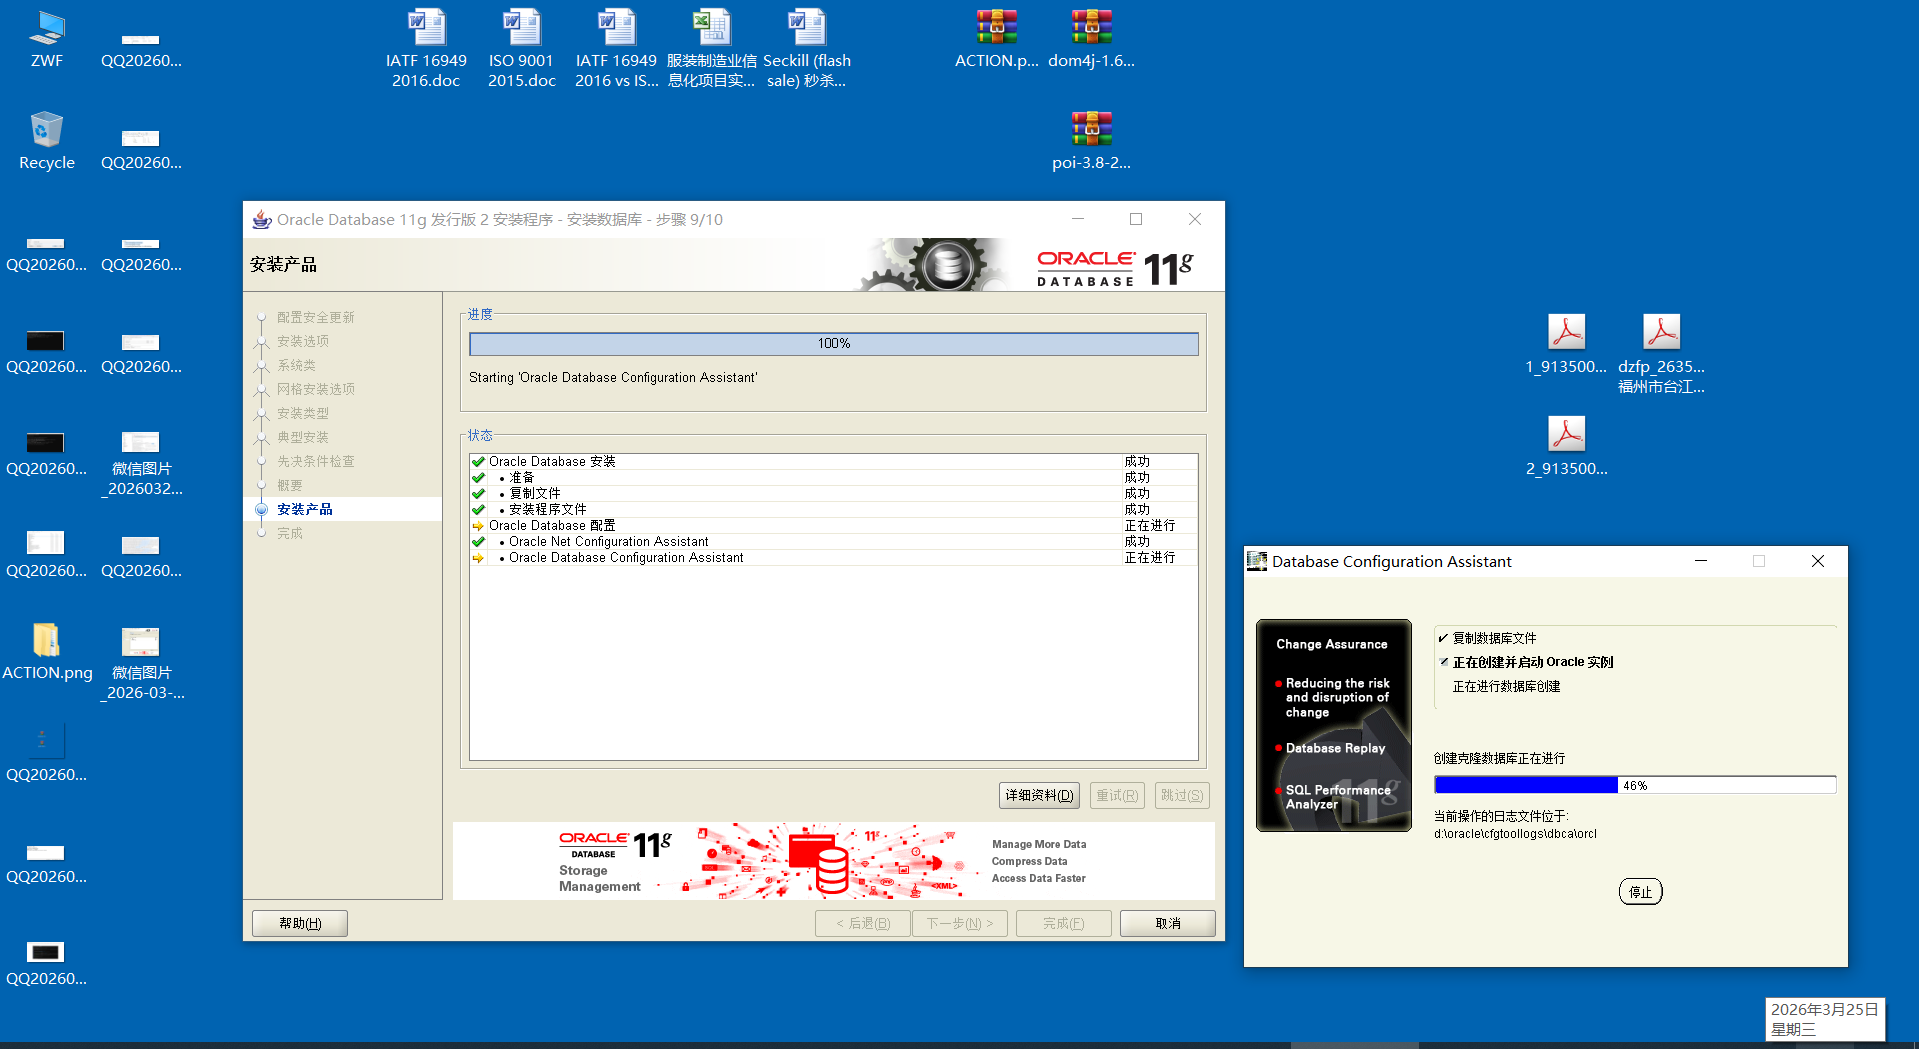The height and width of the screenshot is (1049, 1919).
Task: Select the poi-3.8-2... archive icon
Action: (x=1091, y=141)
